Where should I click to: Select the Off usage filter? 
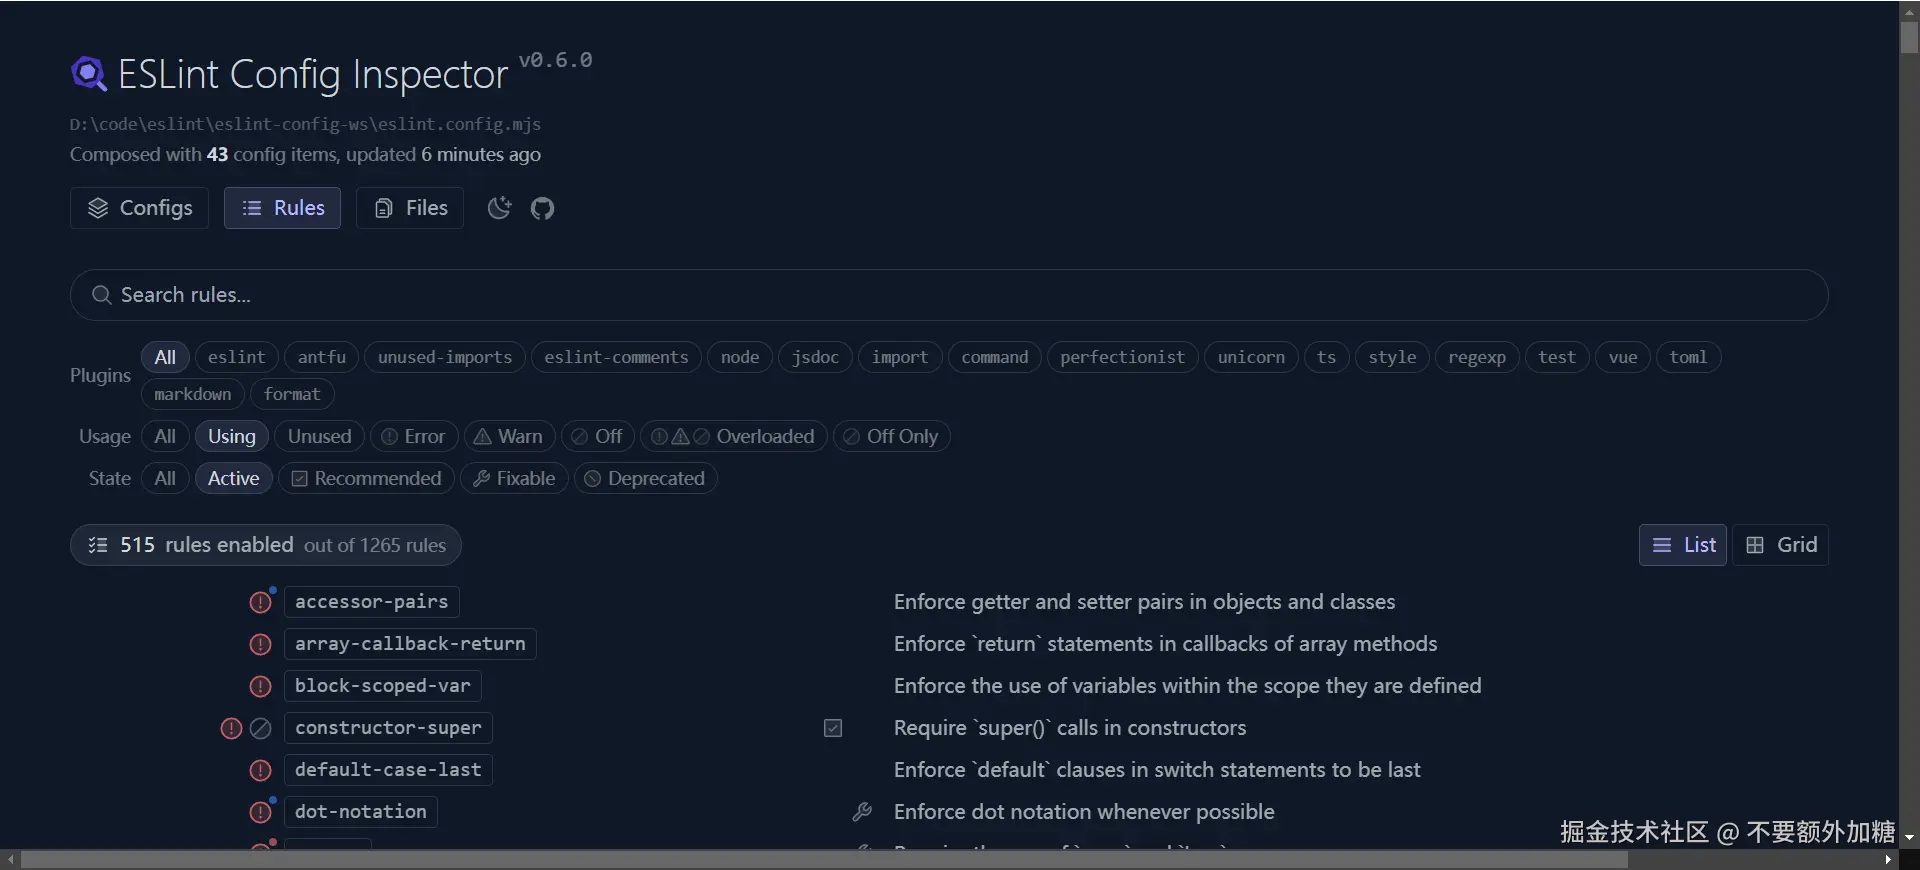pyautogui.click(x=598, y=436)
